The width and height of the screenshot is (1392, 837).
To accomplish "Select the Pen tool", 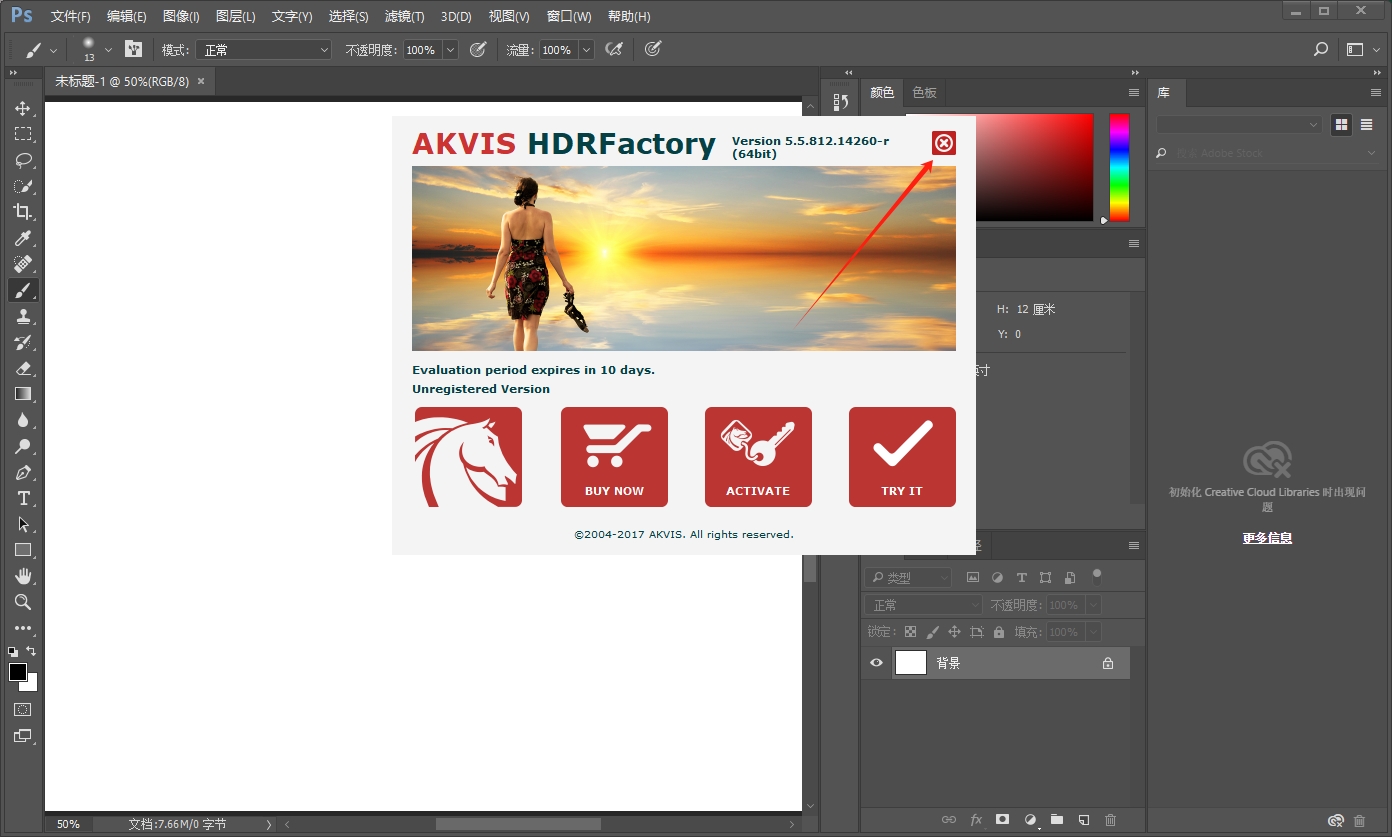I will tap(23, 472).
